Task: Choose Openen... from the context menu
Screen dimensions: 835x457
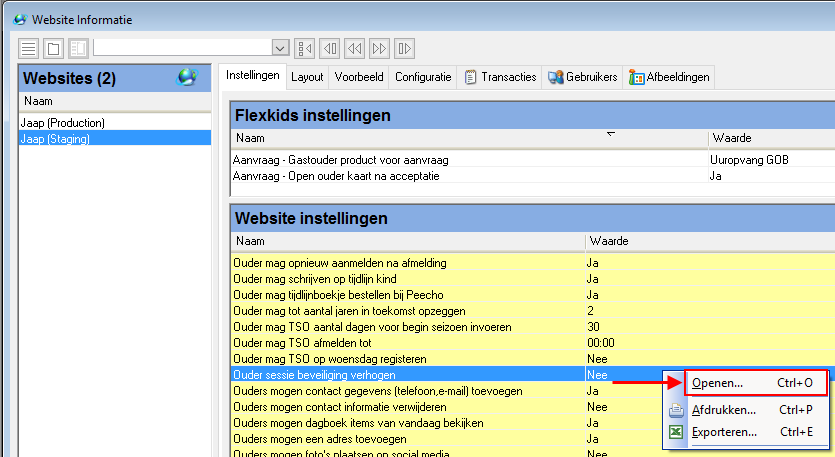Action: [717, 383]
